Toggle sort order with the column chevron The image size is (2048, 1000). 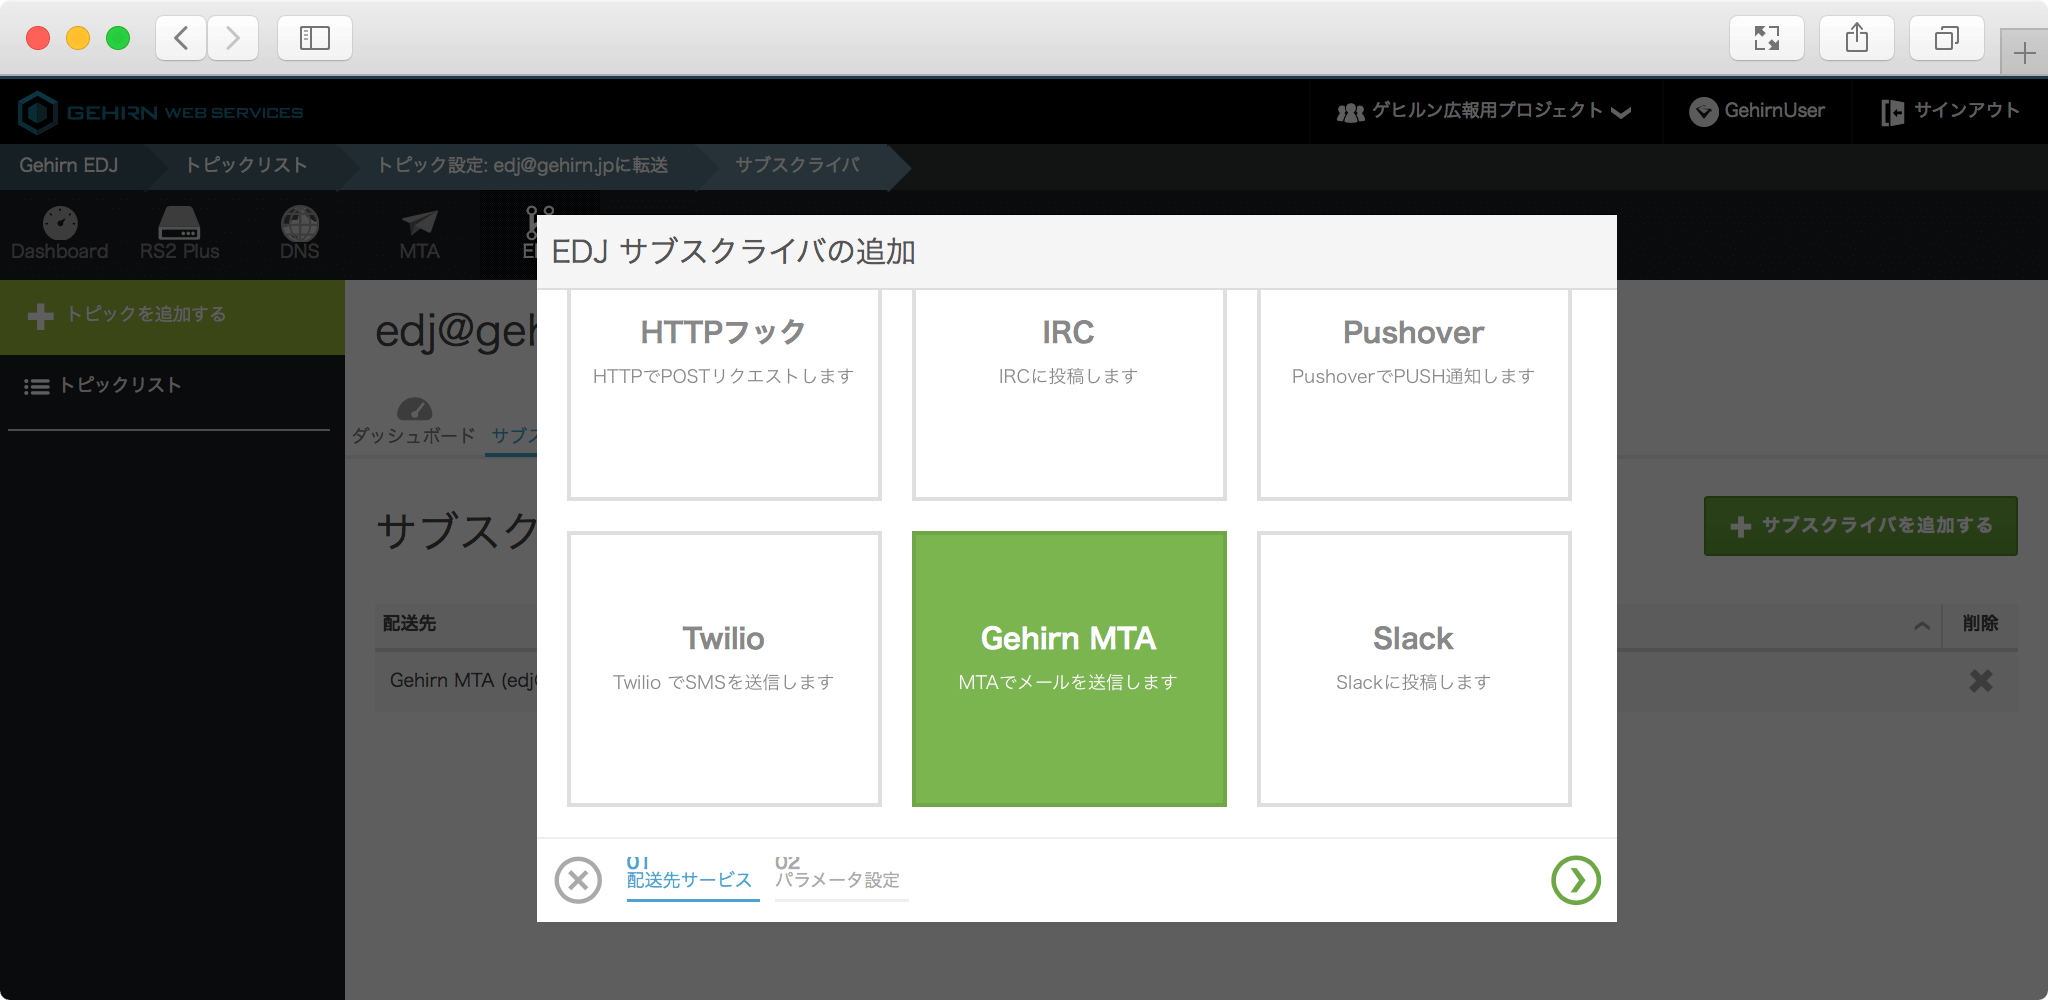[1921, 626]
